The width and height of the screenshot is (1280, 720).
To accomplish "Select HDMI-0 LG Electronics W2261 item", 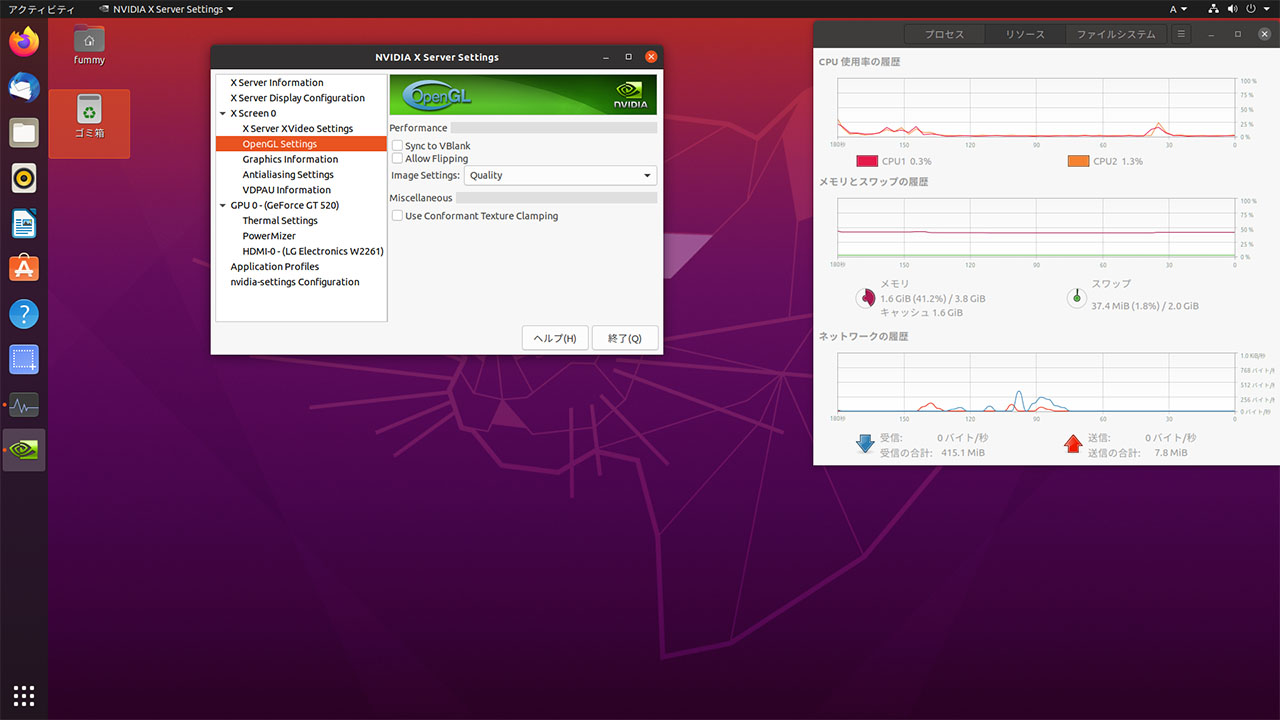I will pyautogui.click(x=313, y=252).
